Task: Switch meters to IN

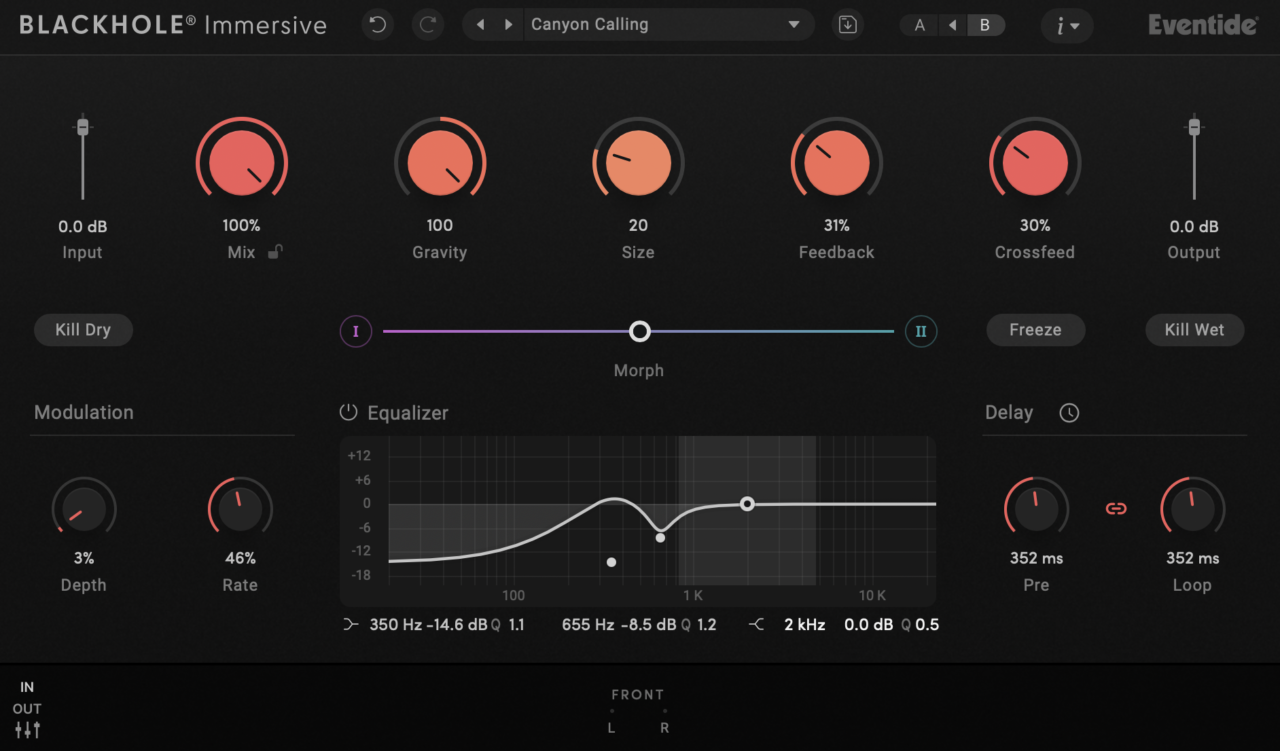Action: (27, 687)
